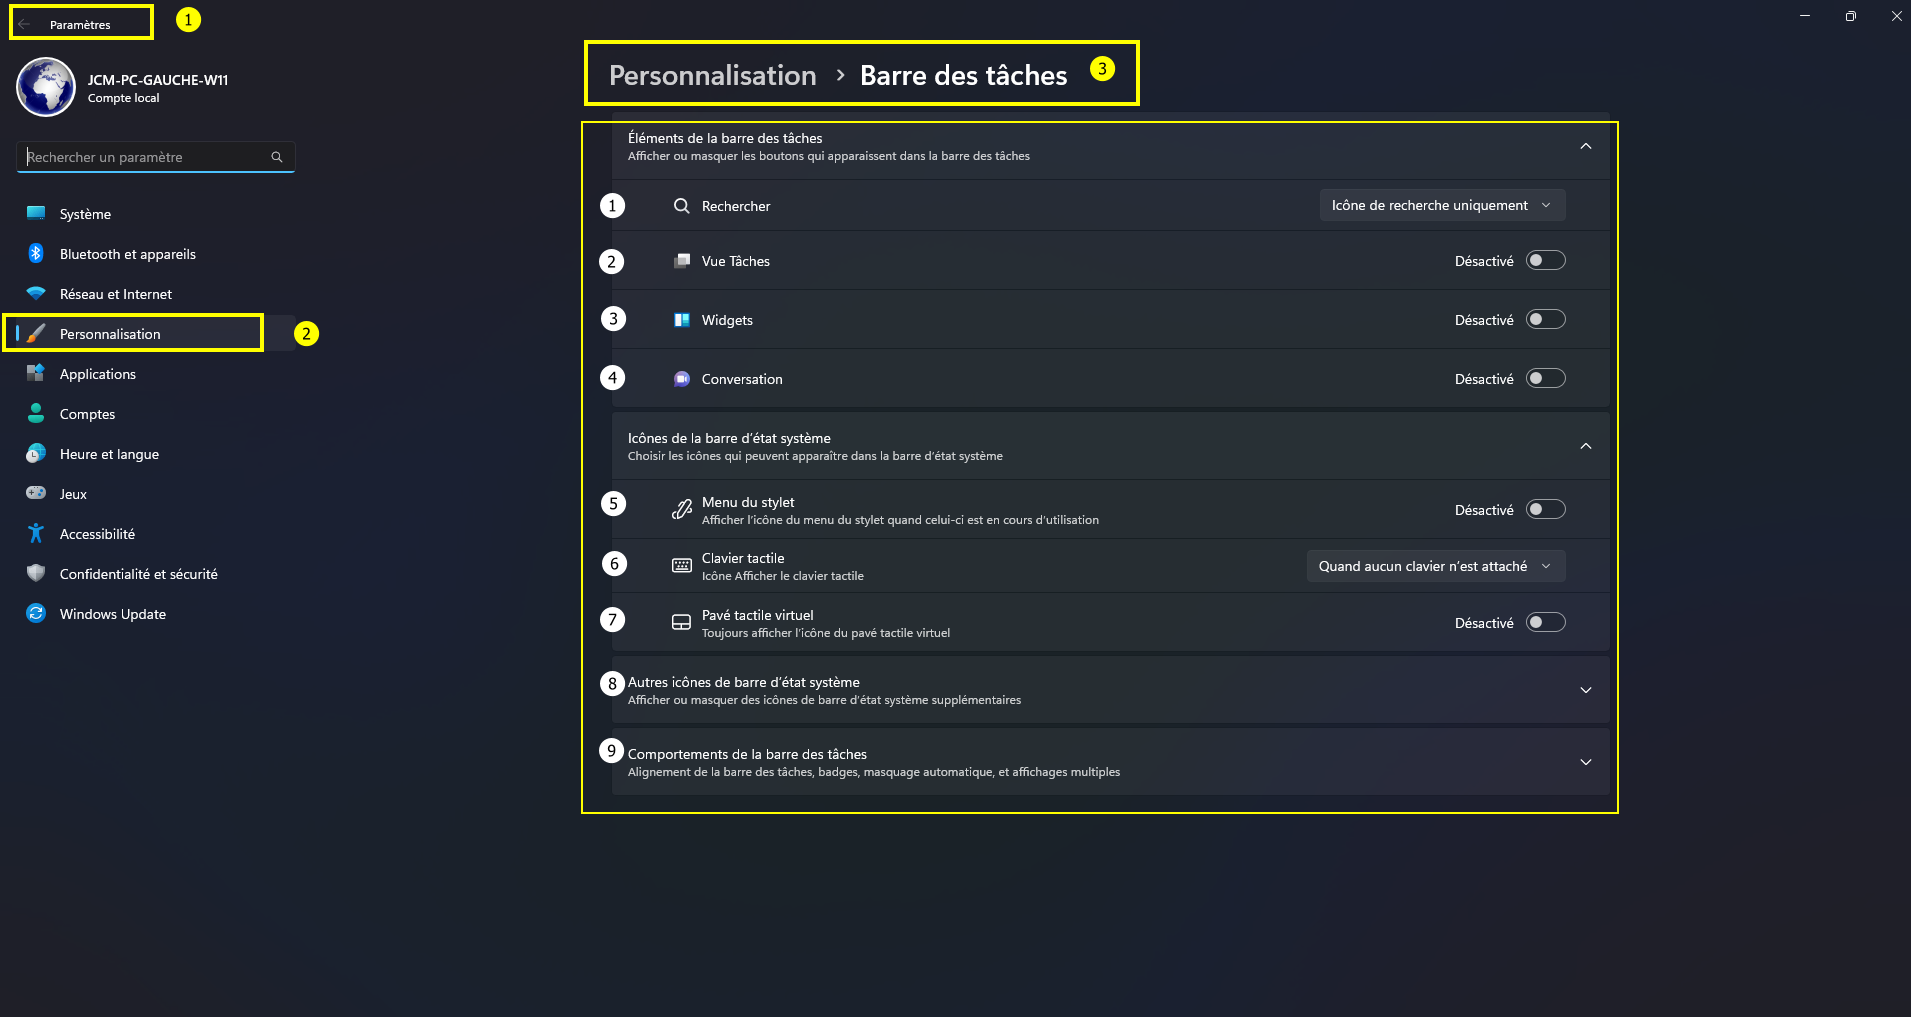Click the Réseau et Internet Wi-Fi icon
This screenshot has width=1911, height=1017.
tap(36, 294)
